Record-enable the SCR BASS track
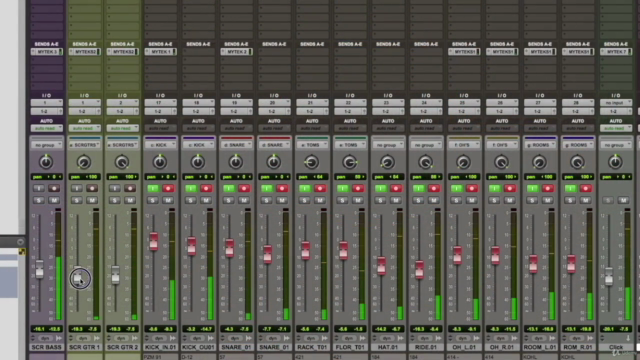640x360 pixels. pyautogui.click(x=54, y=188)
